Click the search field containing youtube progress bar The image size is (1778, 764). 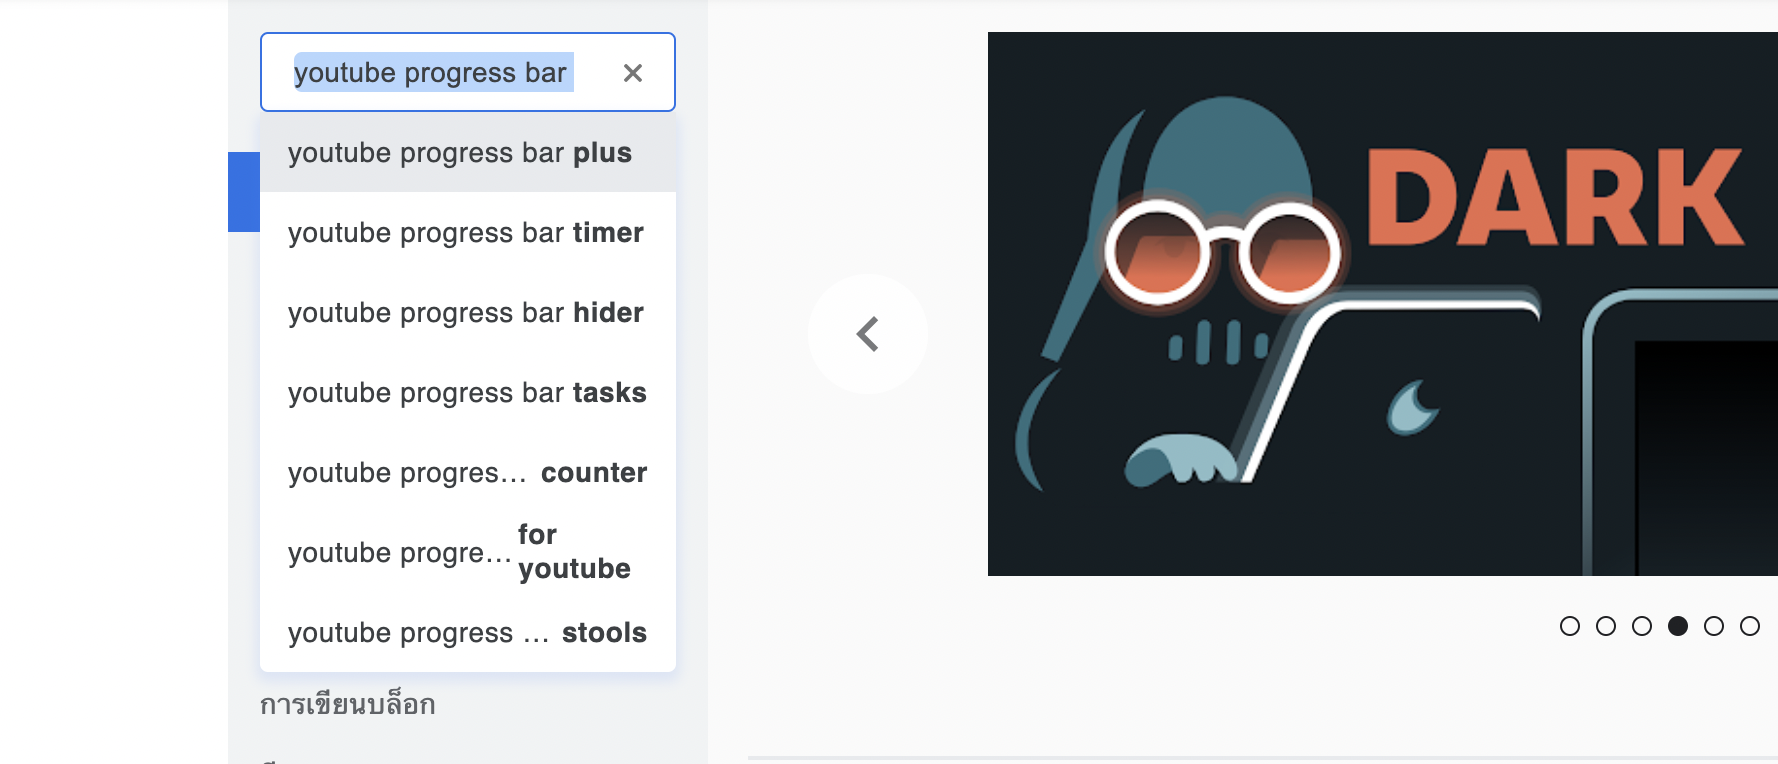(x=440, y=73)
